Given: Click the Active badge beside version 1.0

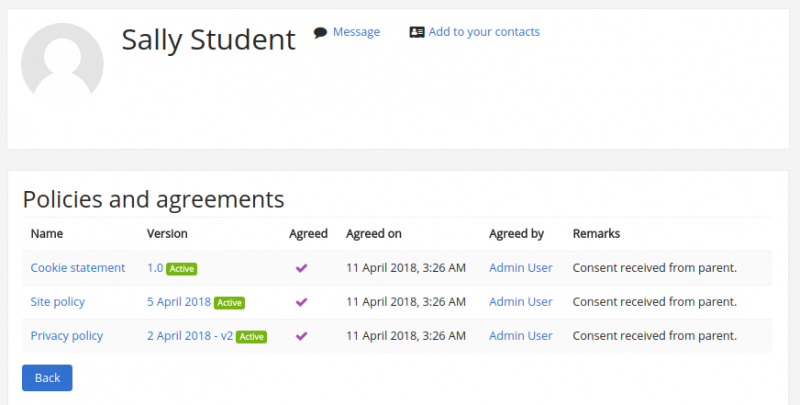Looking at the screenshot, I should pyautogui.click(x=181, y=269).
